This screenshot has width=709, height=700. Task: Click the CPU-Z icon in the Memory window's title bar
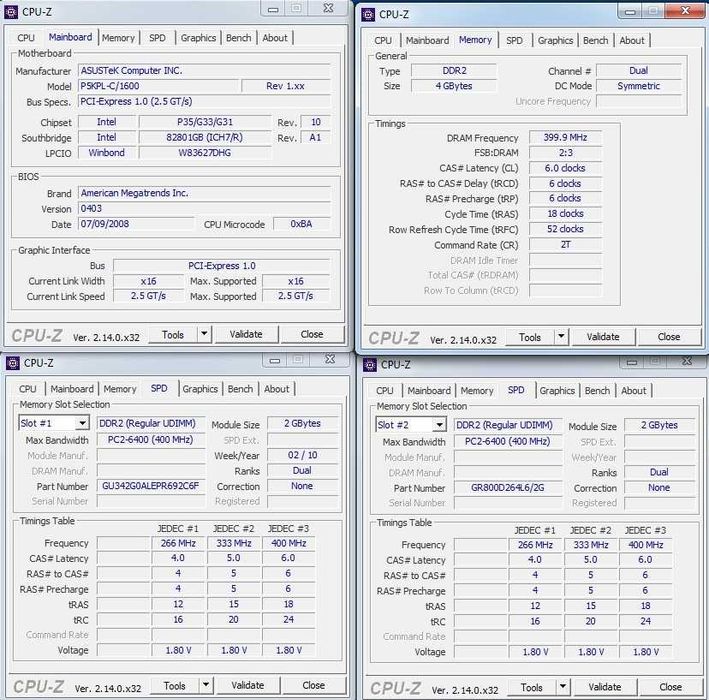pos(368,14)
